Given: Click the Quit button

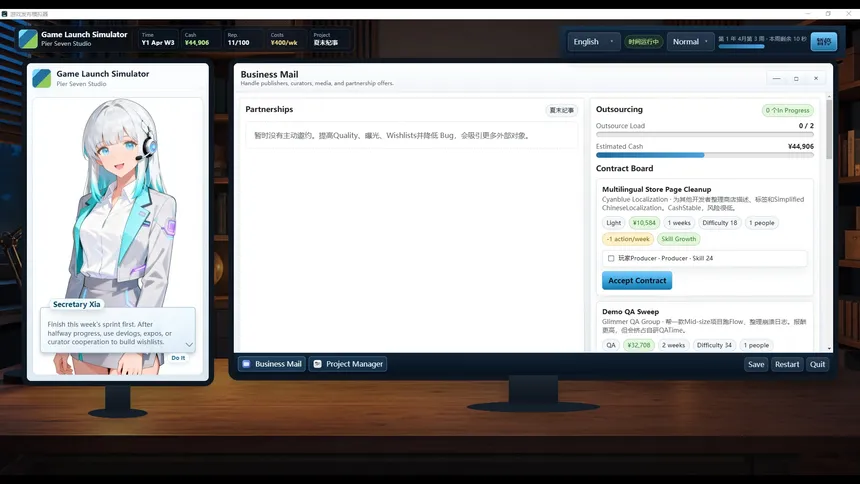Looking at the screenshot, I should [x=817, y=364].
